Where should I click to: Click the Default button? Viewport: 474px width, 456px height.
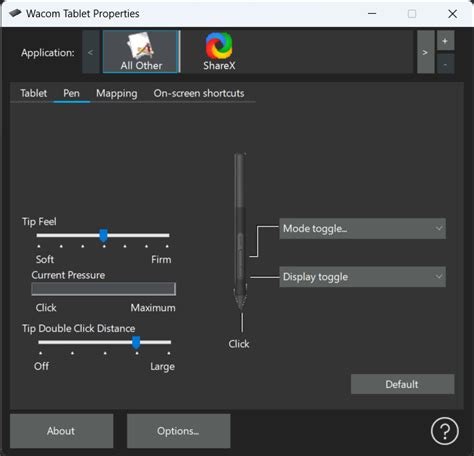[402, 384]
